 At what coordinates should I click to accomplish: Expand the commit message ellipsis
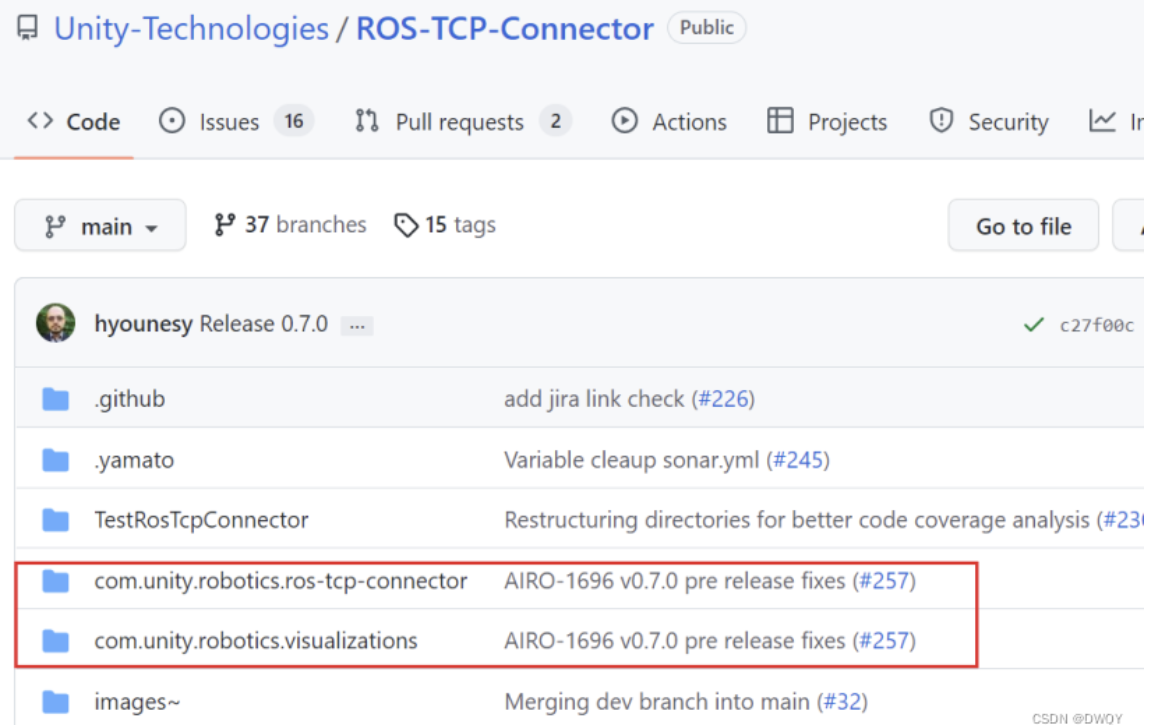tap(357, 325)
